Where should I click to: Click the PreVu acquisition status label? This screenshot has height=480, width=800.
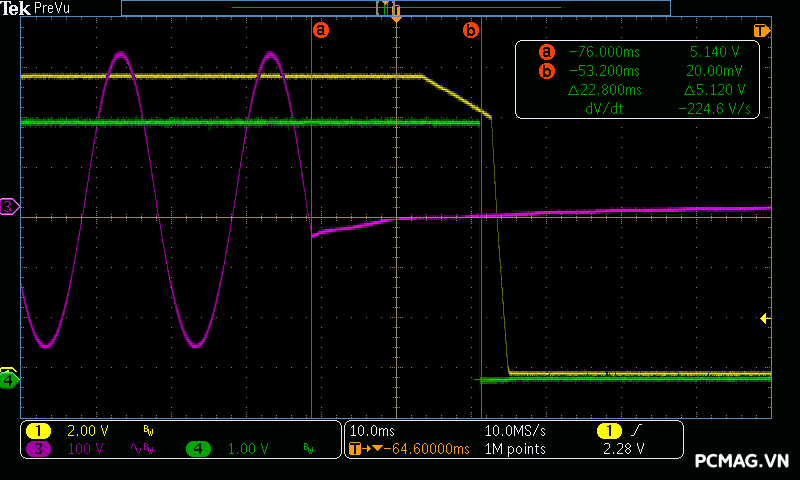(x=52, y=8)
